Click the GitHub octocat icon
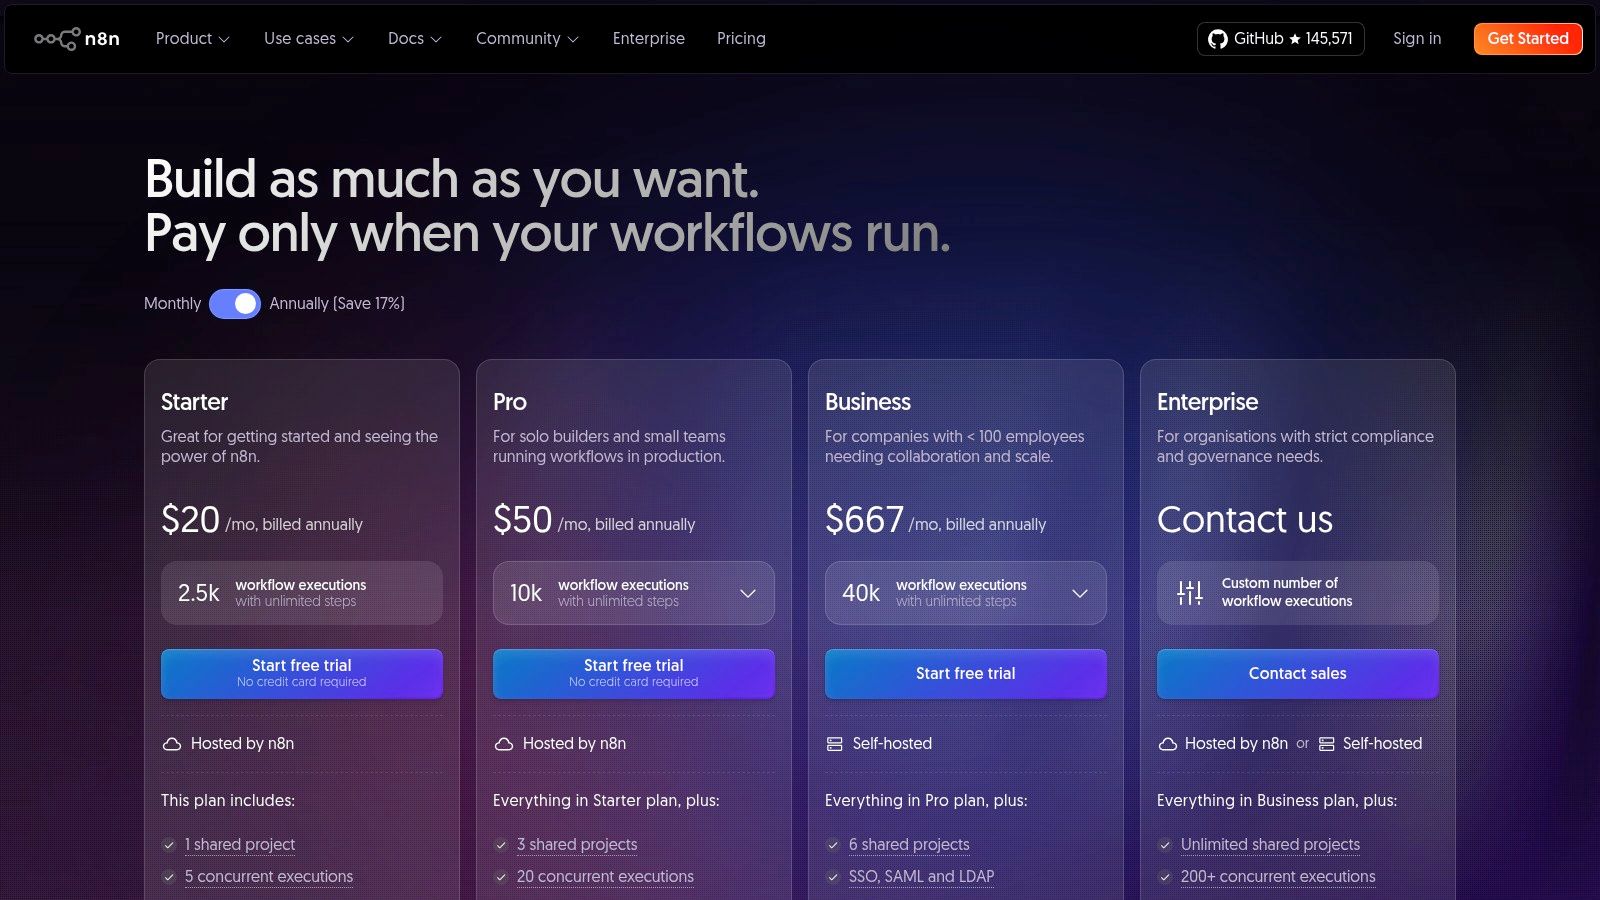Viewport: 1600px width, 900px height. [x=1217, y=39]
